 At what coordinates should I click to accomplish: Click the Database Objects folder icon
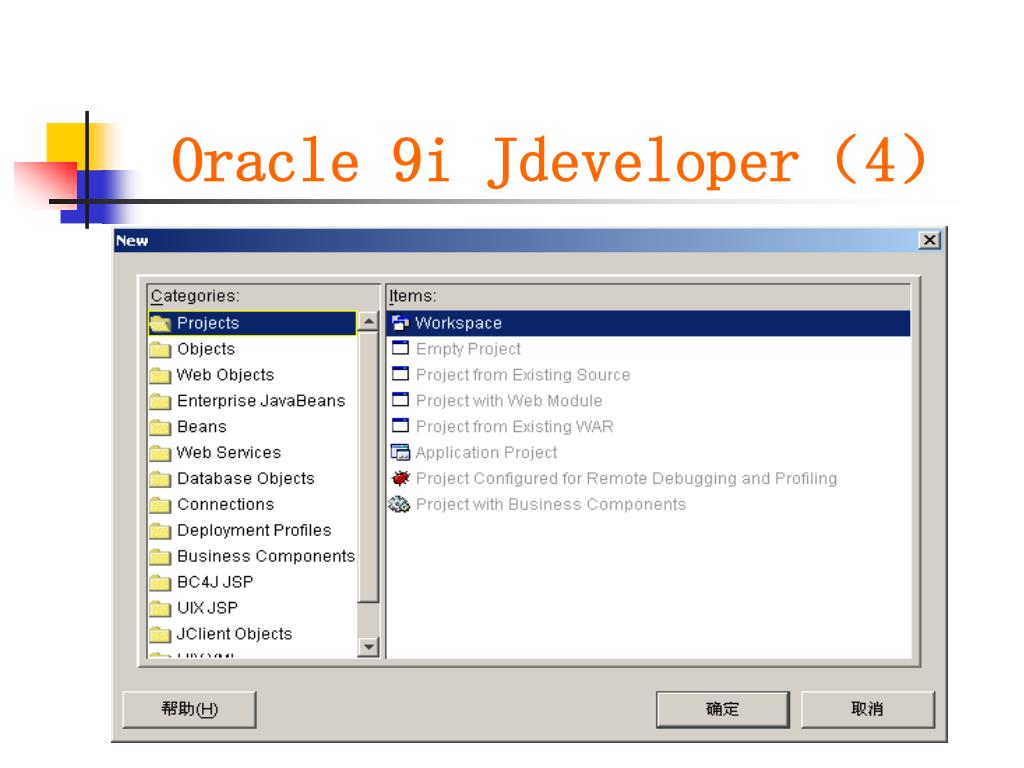(160, 479)
